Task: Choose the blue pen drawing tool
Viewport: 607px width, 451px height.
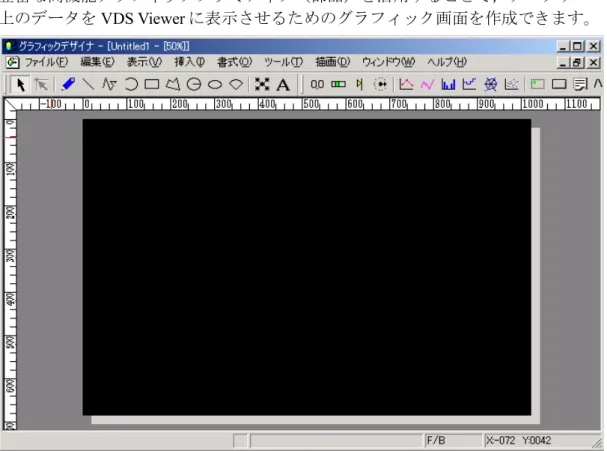Action: point(68,84)
